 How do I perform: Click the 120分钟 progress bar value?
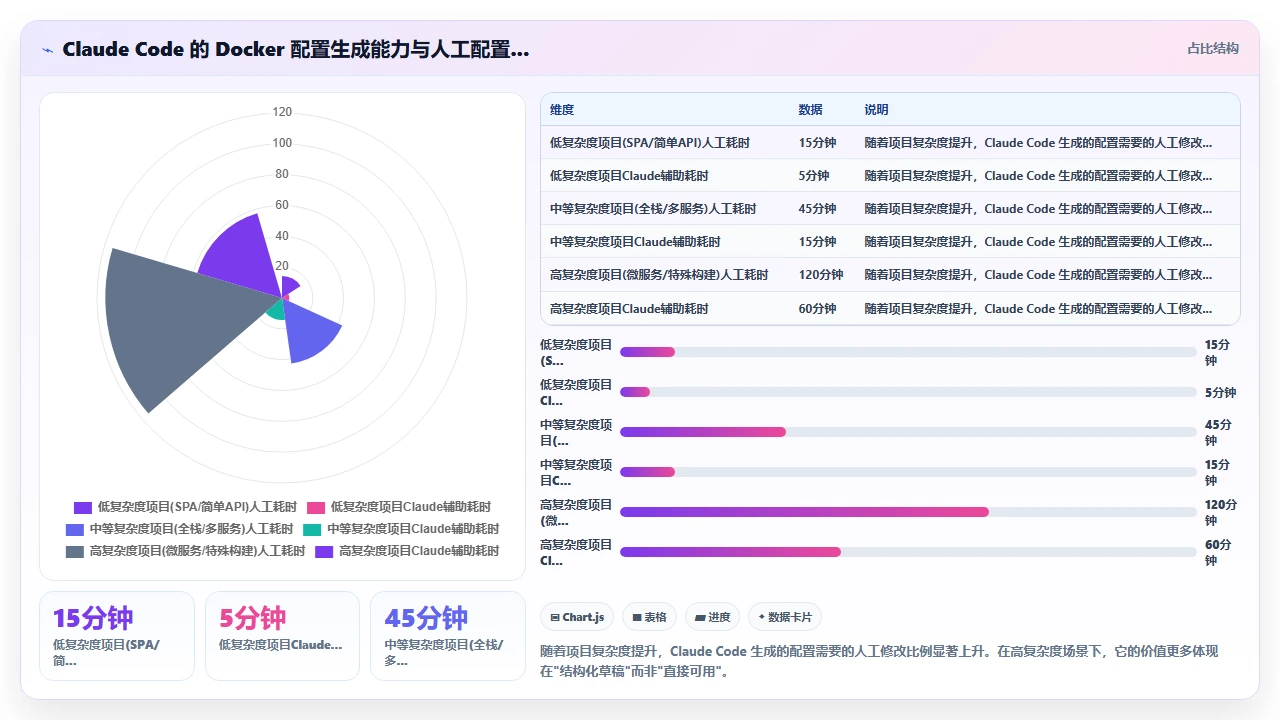point(1220,512)
